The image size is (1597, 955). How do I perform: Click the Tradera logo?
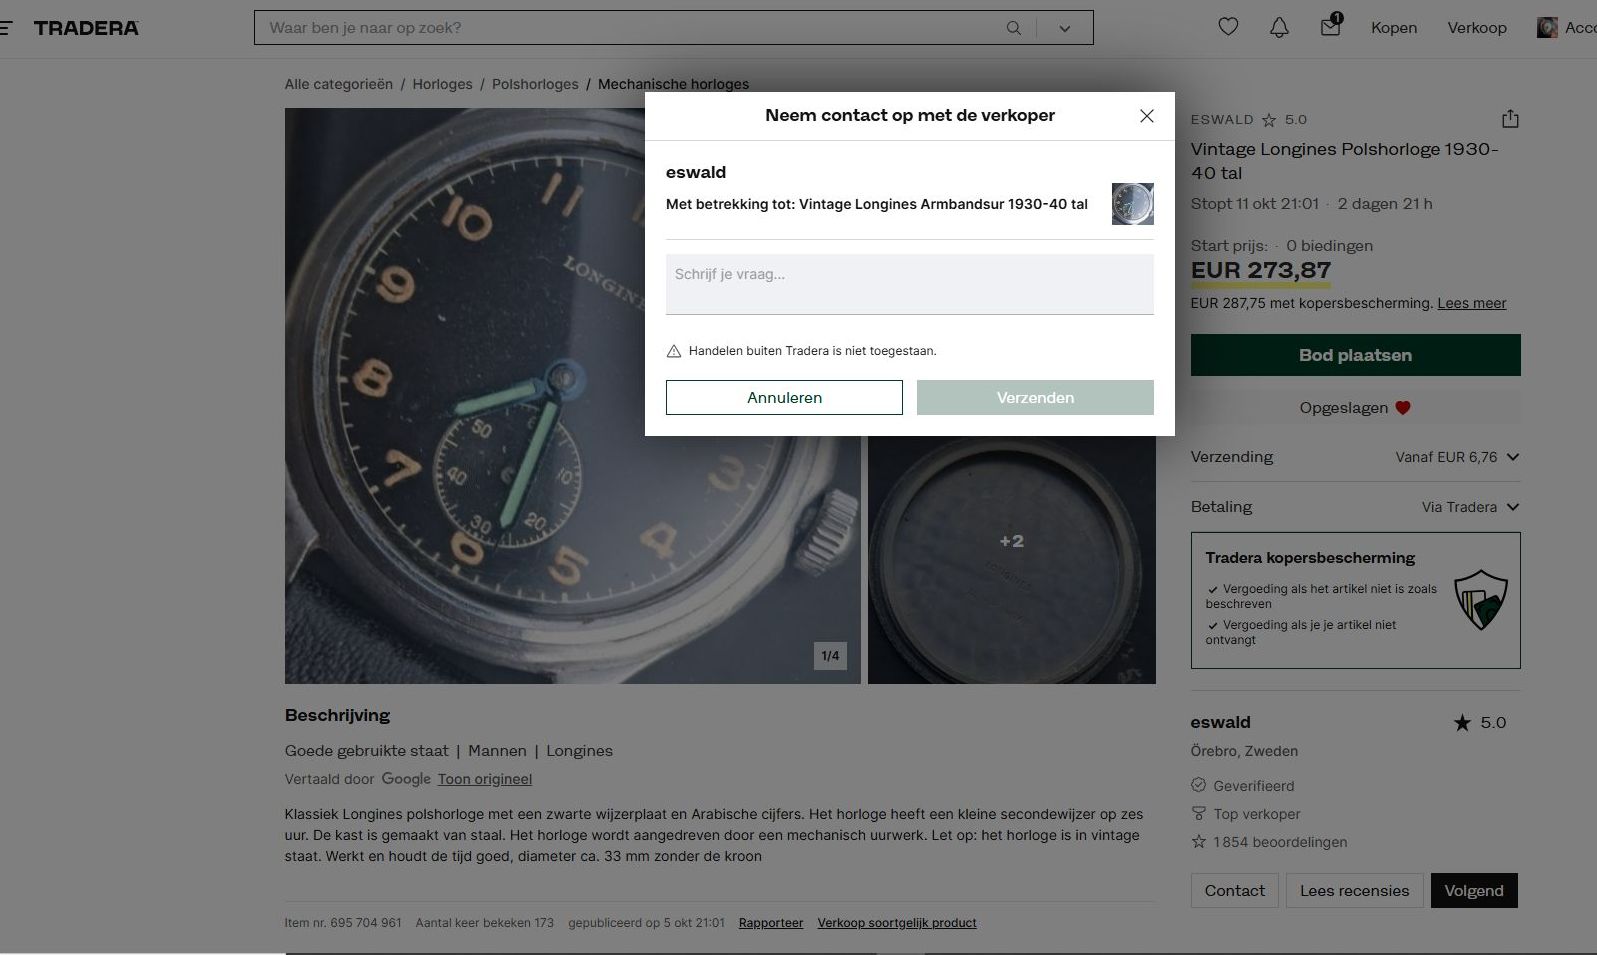86,28
